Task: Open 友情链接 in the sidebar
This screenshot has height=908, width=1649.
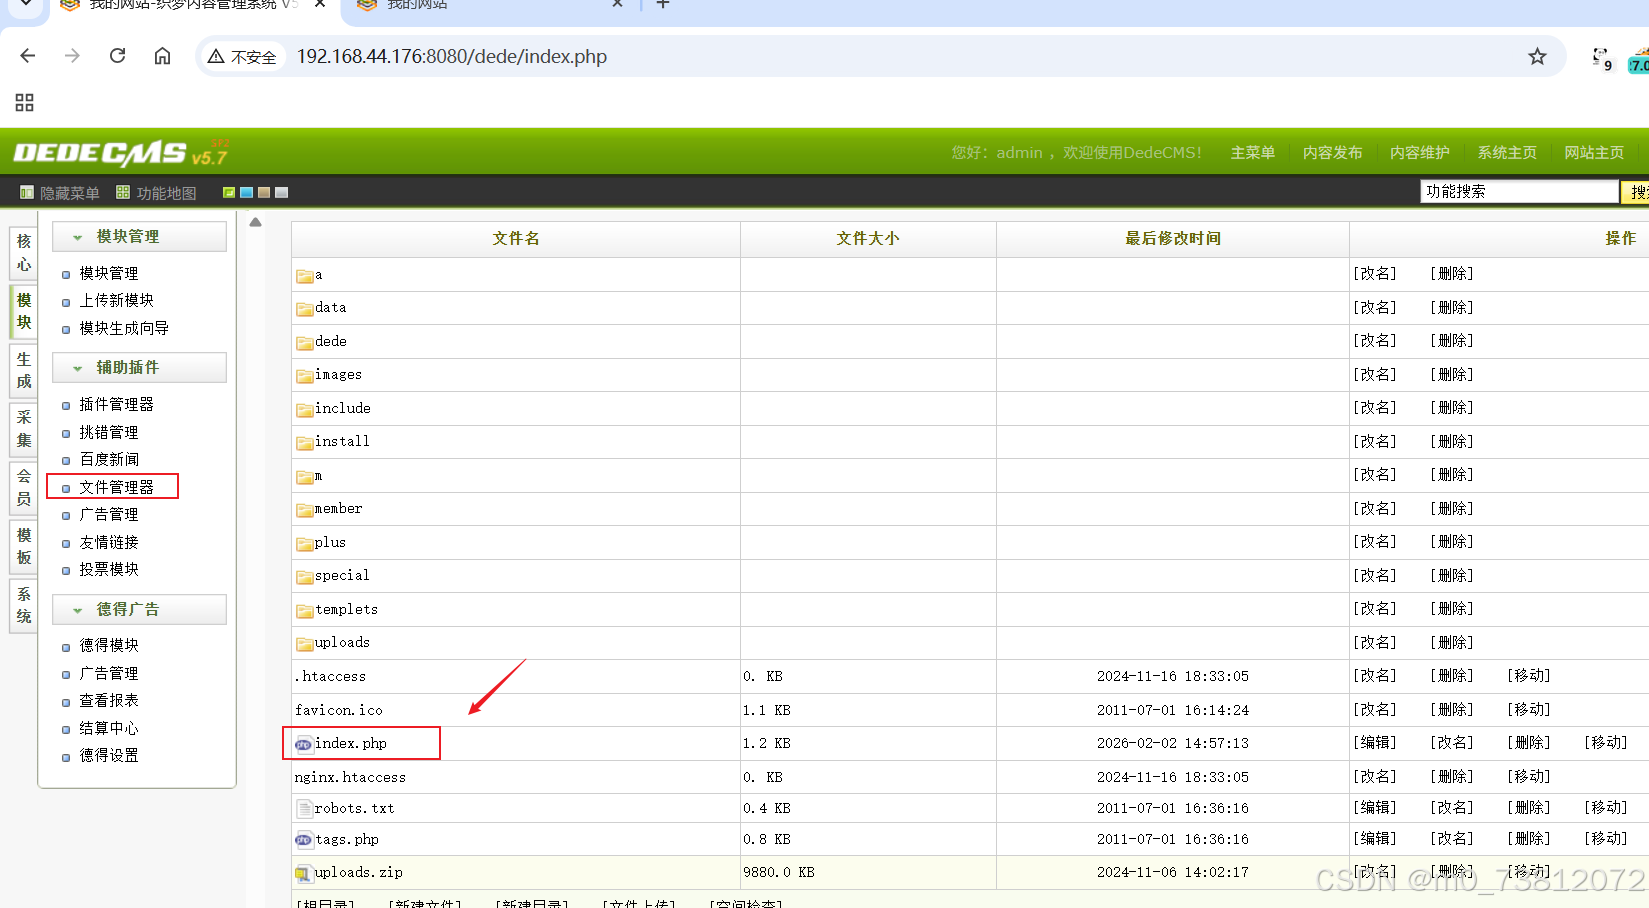Action: [x=109, y=542]
